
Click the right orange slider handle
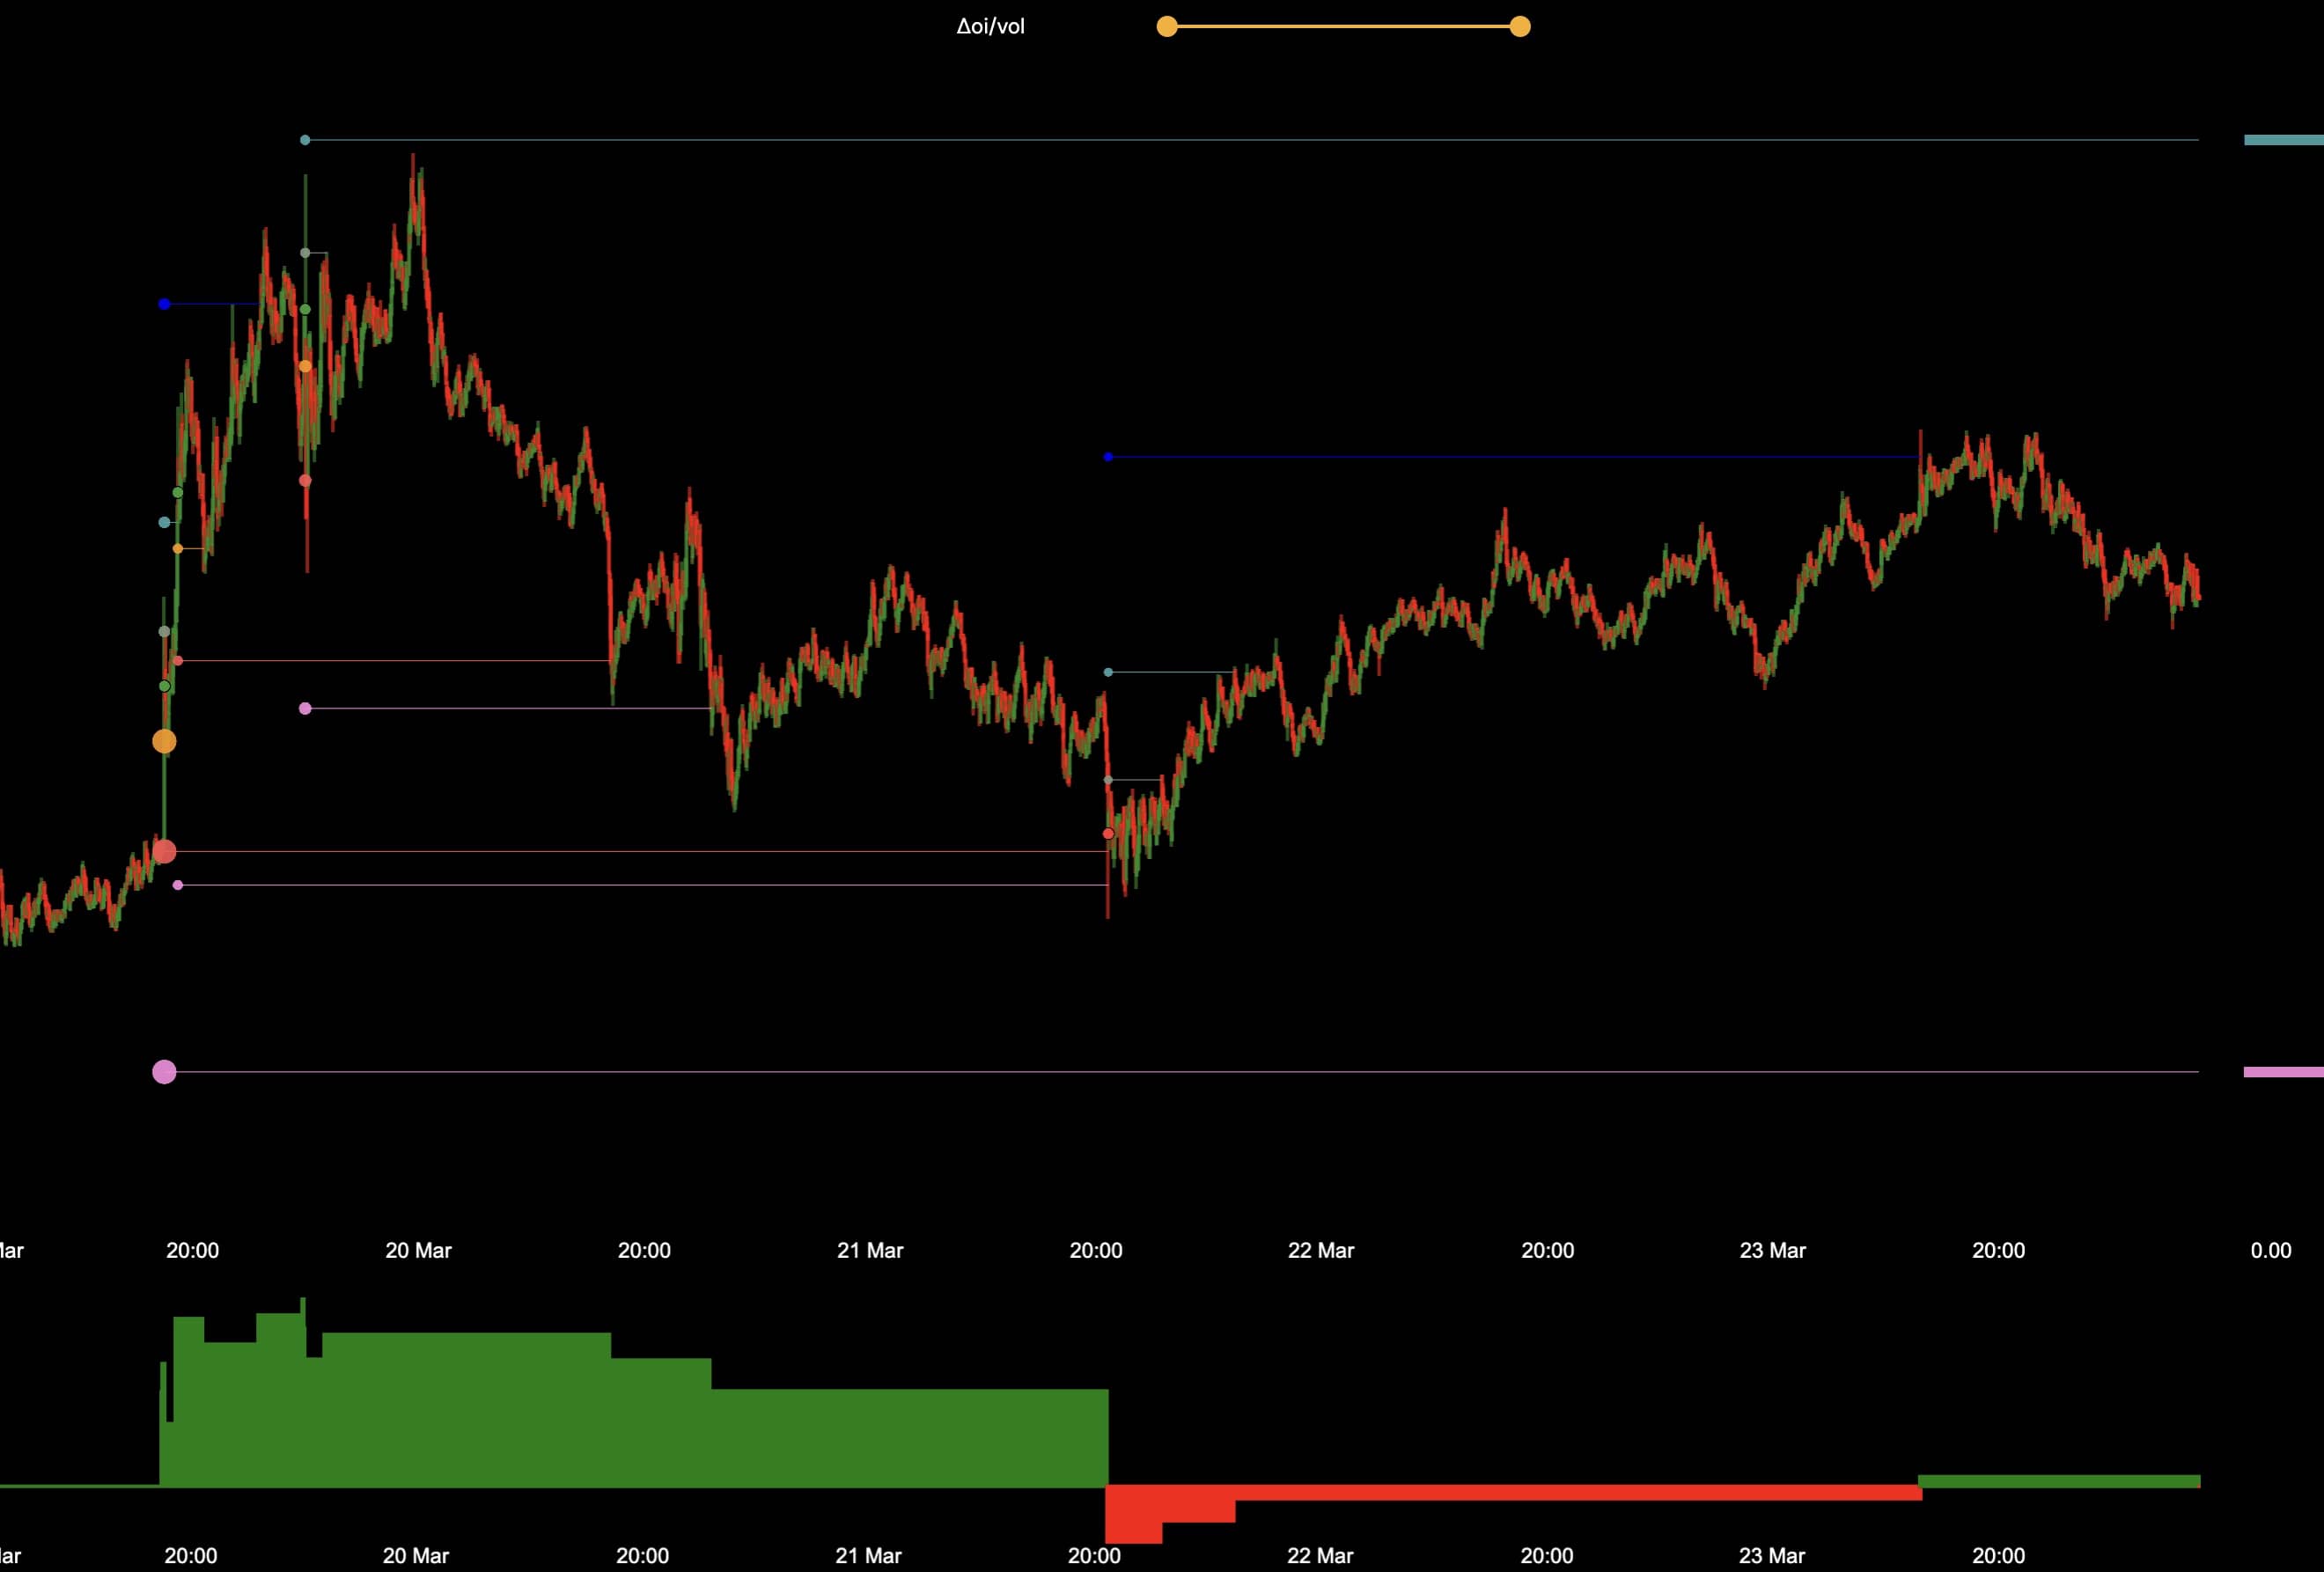pyautogui.click(x=1519, y=27)
